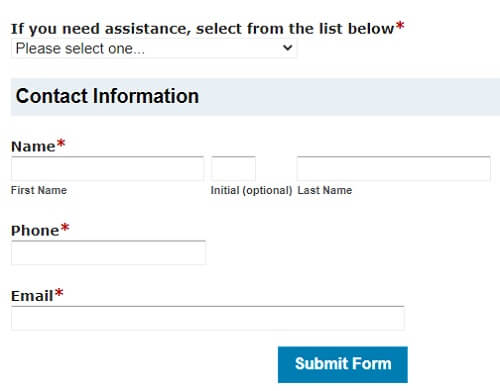
Task: Open the 'Please select one...' dropdown
Action: (154, 49)
